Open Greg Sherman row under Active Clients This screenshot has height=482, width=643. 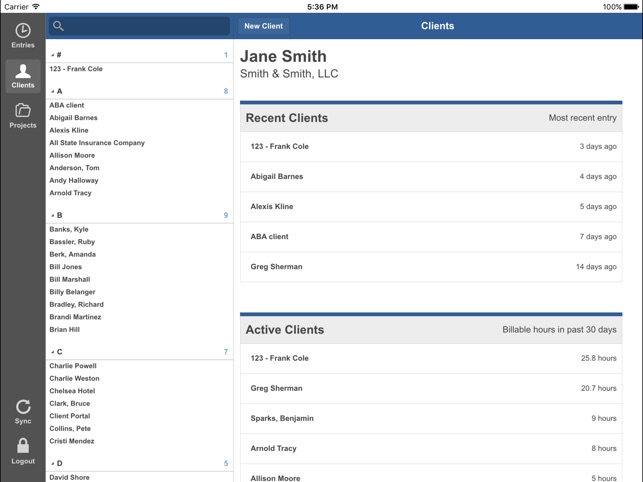tap(431, 388)
